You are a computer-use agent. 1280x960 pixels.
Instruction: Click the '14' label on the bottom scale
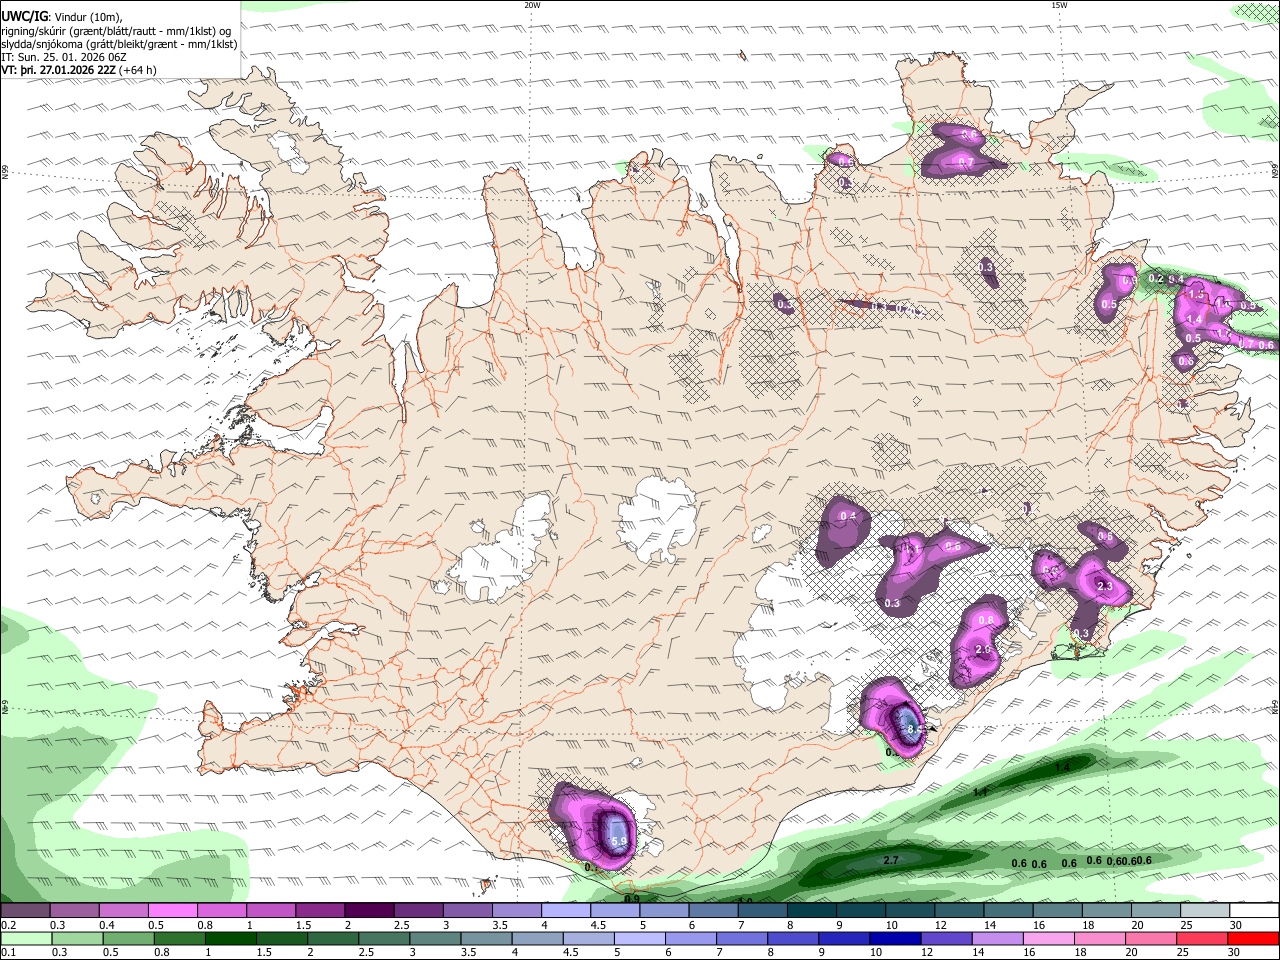click(x=978, y=953)
